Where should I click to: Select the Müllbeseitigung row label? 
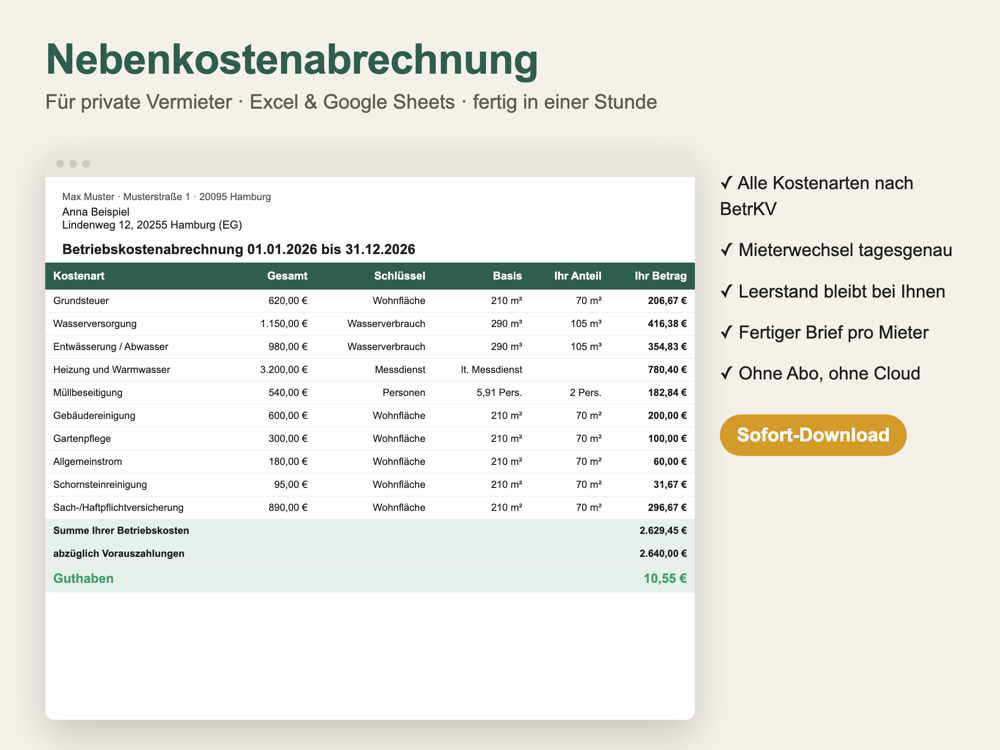[x=88, y=392]
